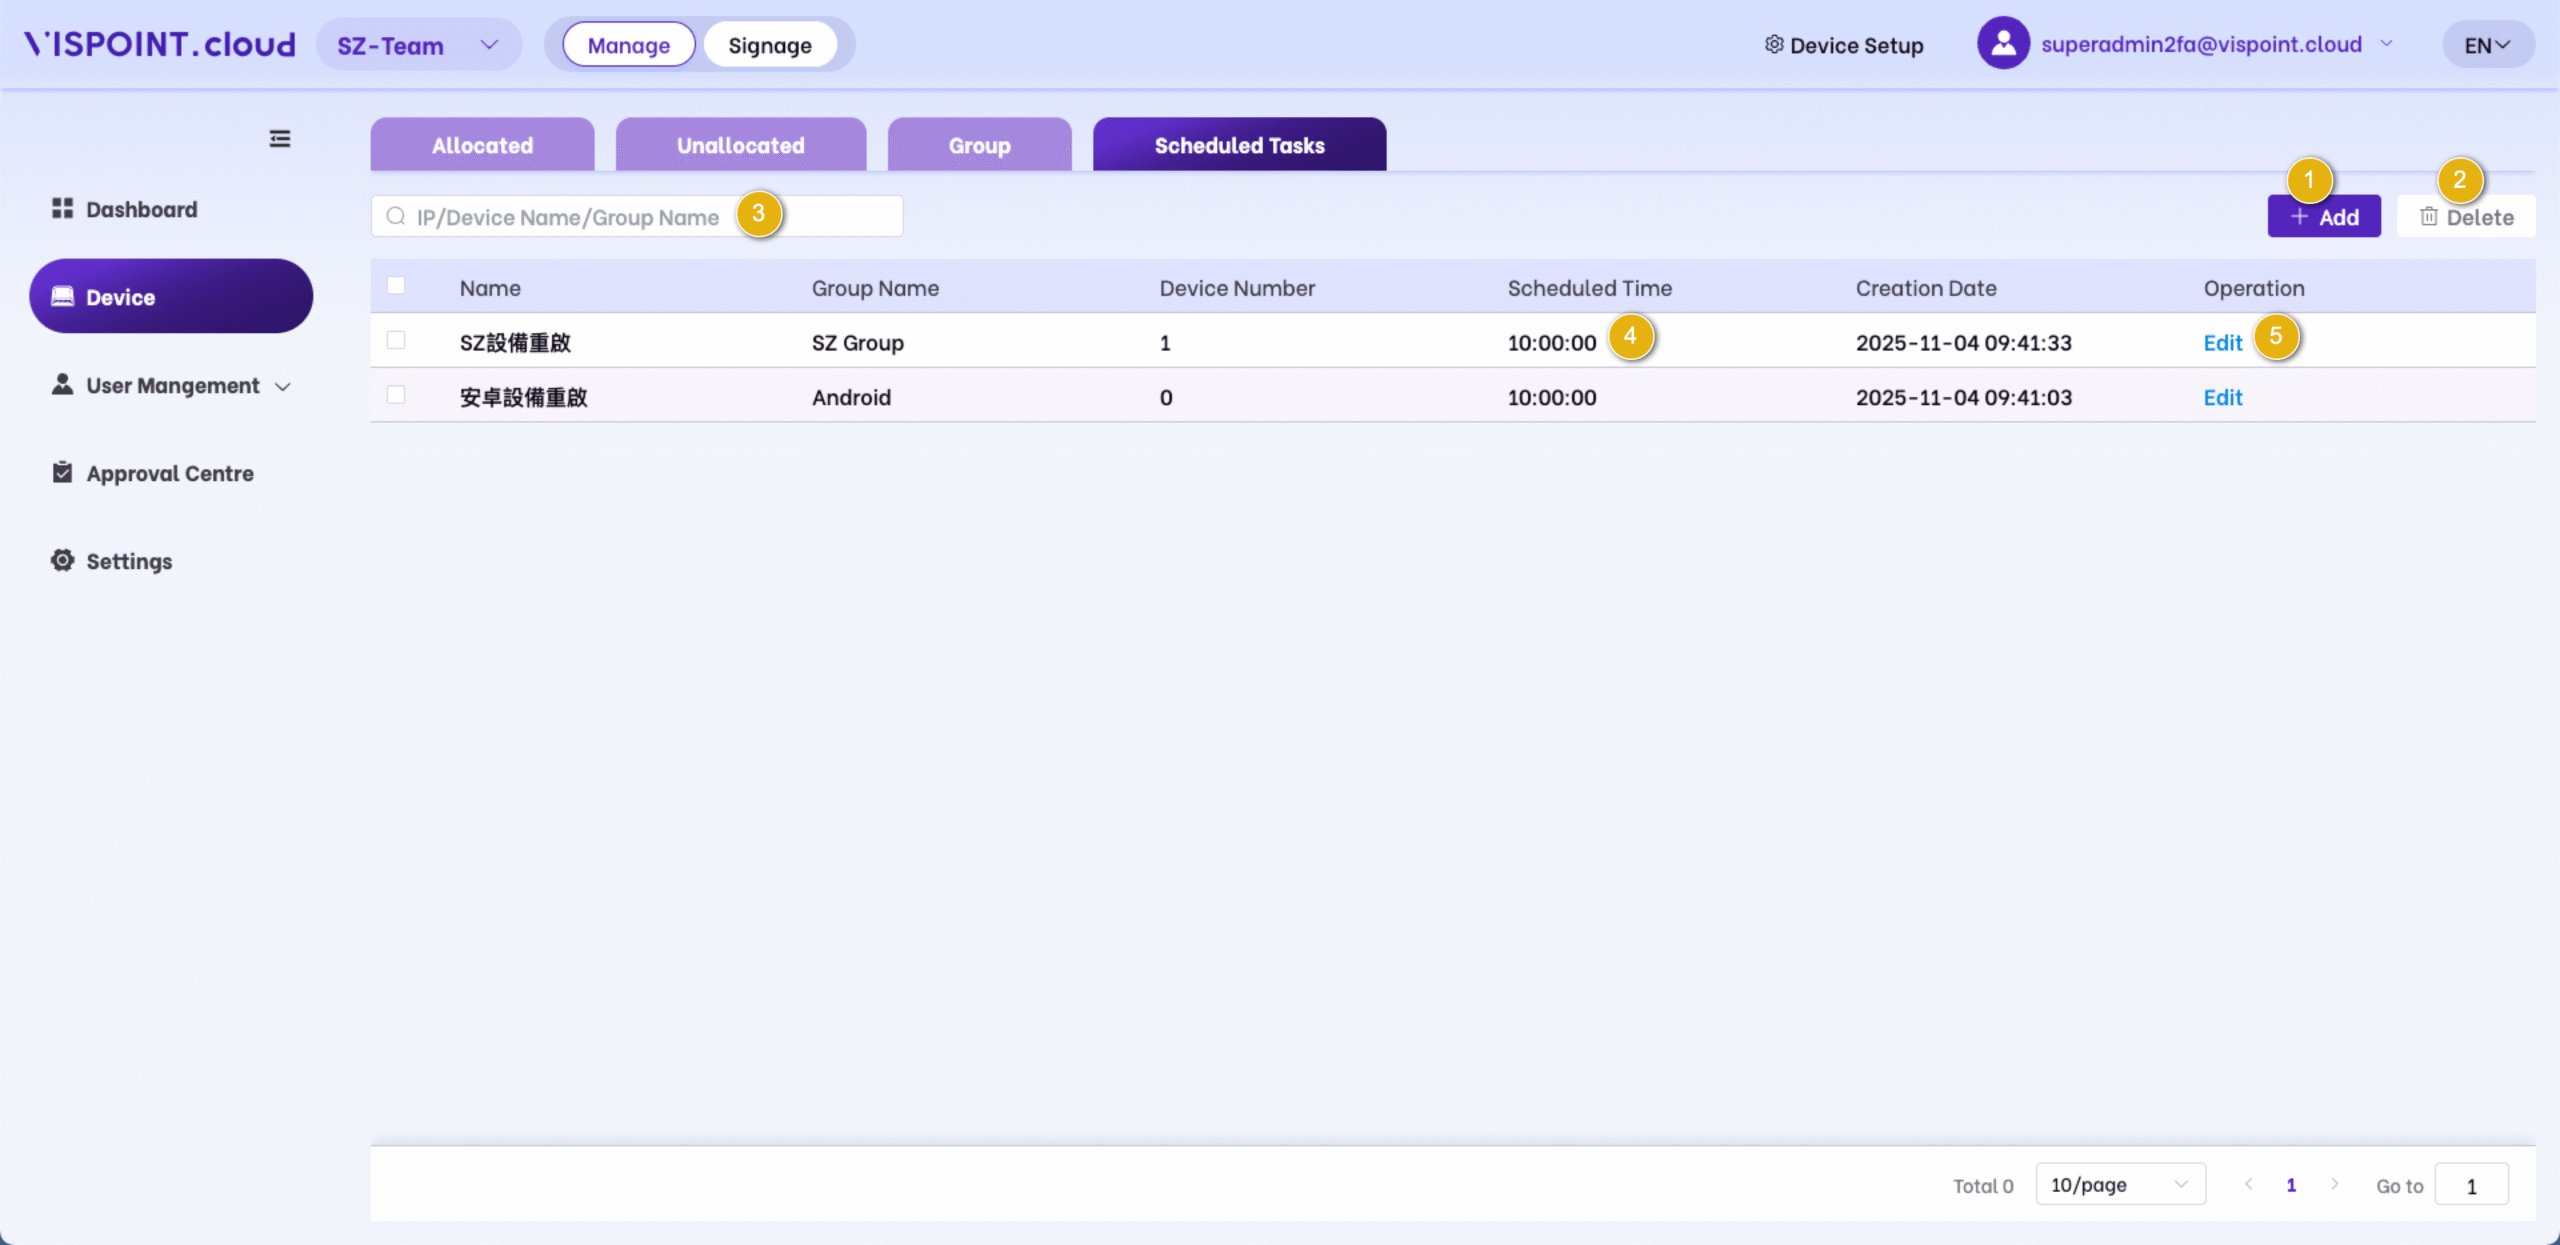
Task: Click the Add button
Action: (2323, 217)
